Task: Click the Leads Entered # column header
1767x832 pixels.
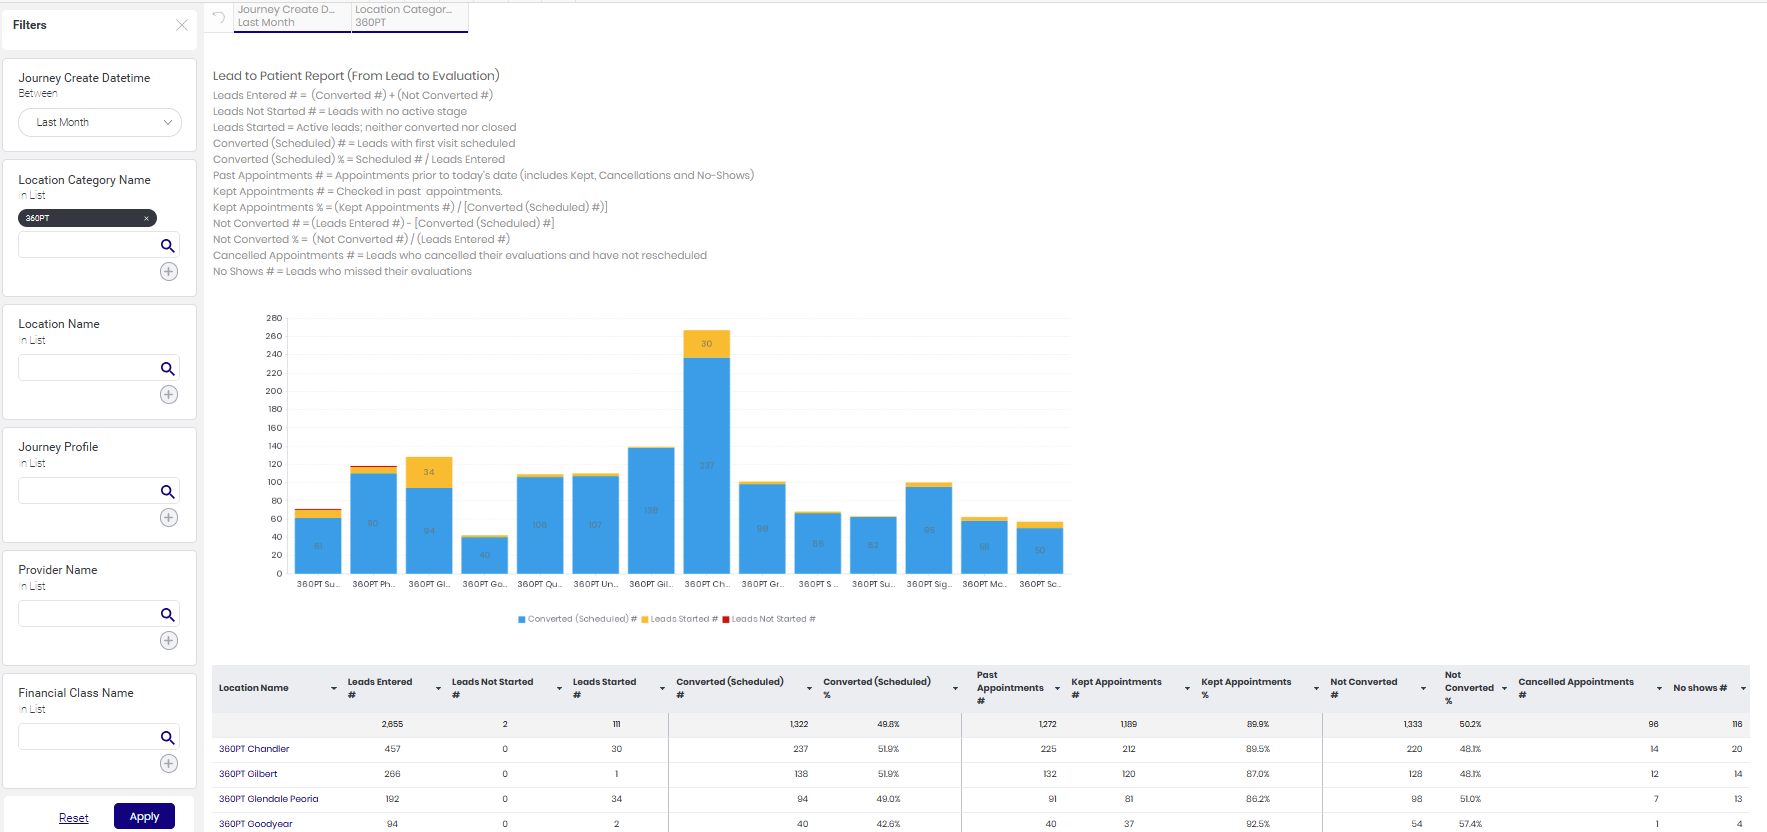Action: (380, 688)
